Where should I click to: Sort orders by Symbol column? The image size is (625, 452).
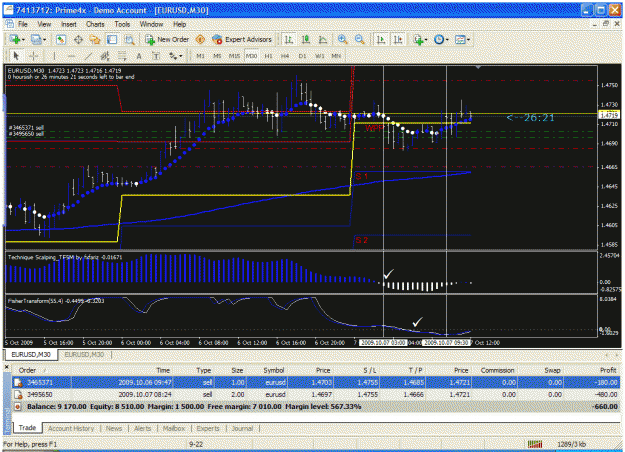[273, 370]
